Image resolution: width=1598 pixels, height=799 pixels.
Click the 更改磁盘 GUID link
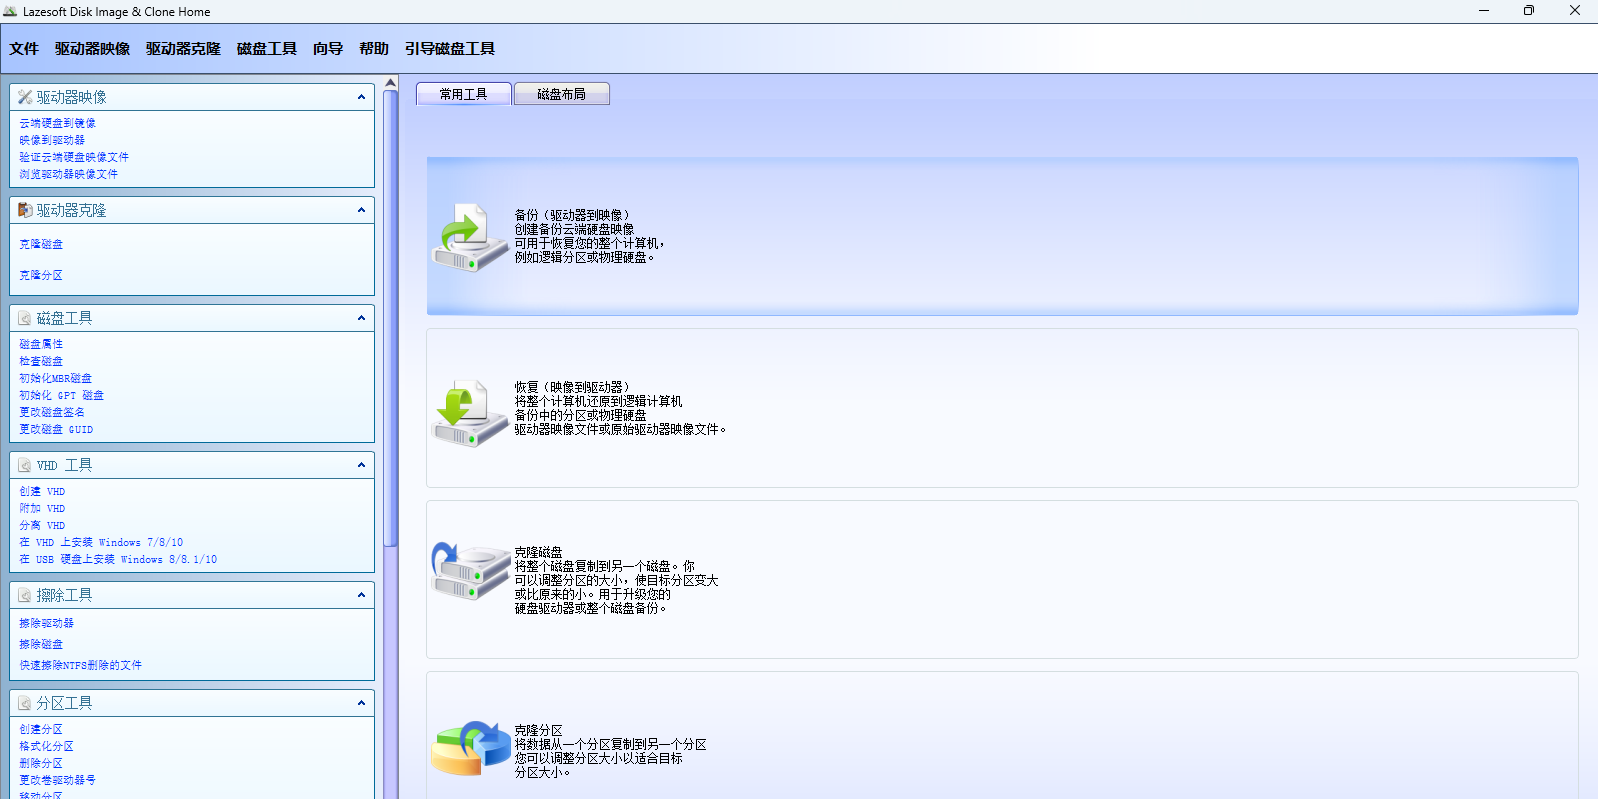click(x=56, y=429)
